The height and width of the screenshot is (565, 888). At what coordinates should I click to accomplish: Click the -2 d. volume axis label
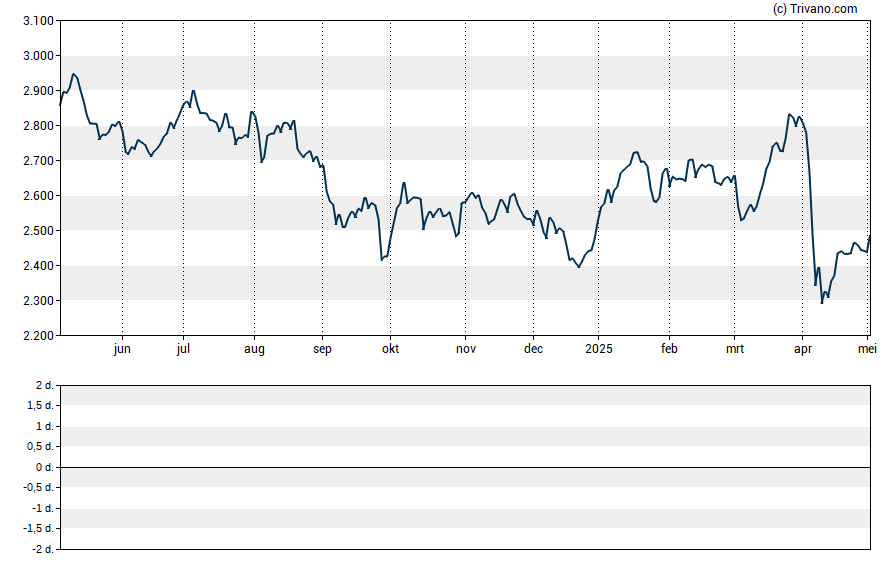(x=43, y=549)
